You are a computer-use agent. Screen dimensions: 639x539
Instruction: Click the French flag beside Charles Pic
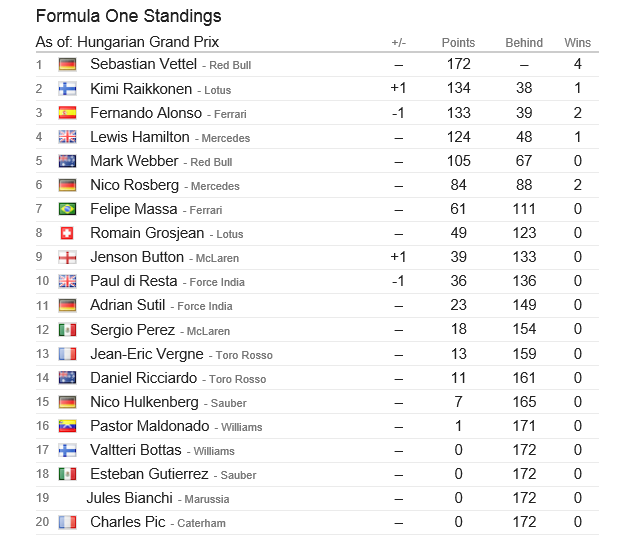(x=68, y=522)
